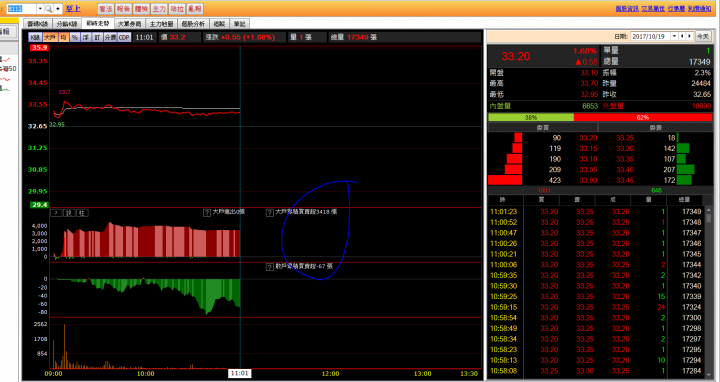Click the 主力 toolbar button
This screenshot has height=382, width=720.
tap(159, 9)
